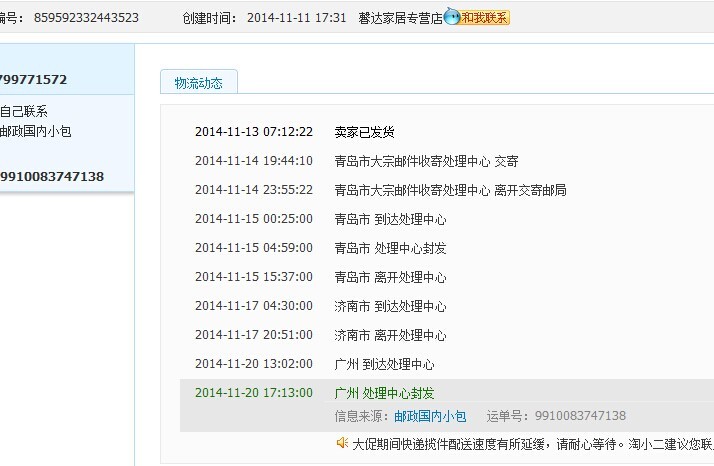Click the sidebar tracking number 9910083747138
Screen dimensions: 714x466
[52, 177]
